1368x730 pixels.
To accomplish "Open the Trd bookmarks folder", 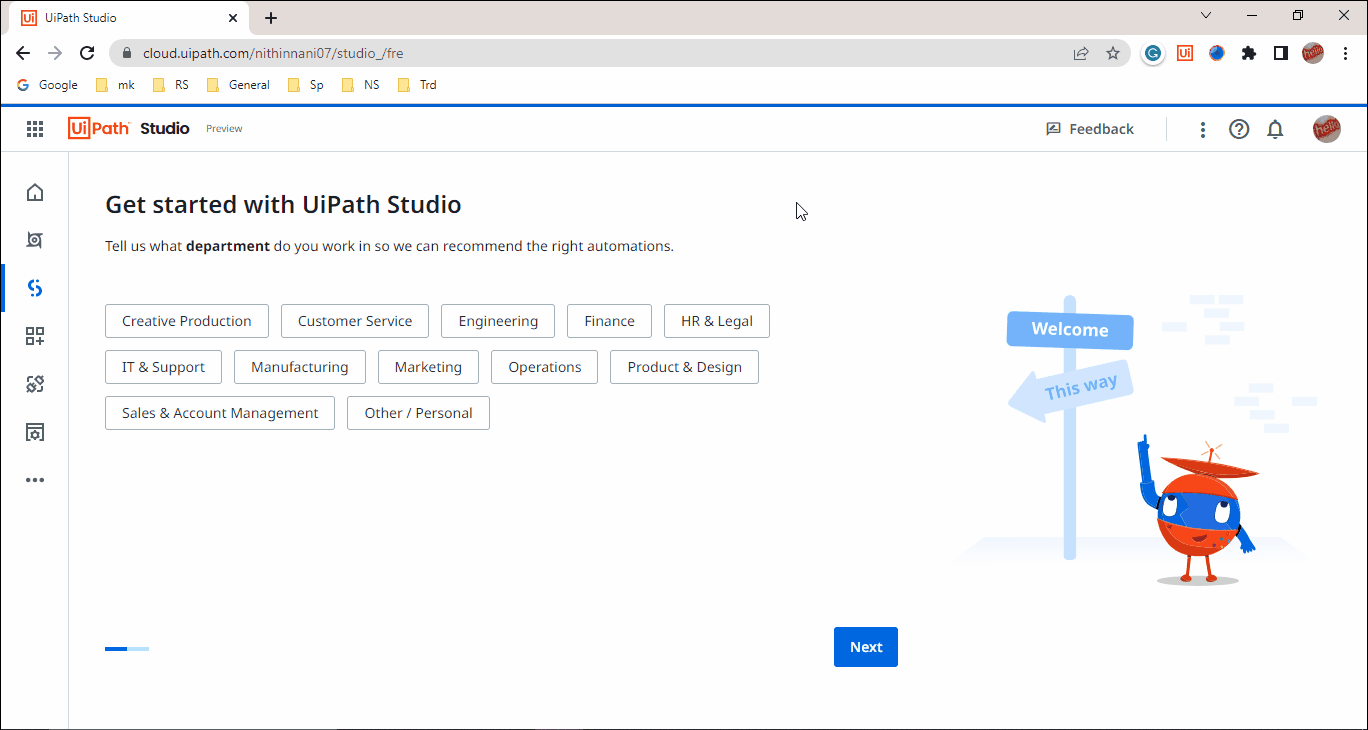I will (x=417, y=85).
